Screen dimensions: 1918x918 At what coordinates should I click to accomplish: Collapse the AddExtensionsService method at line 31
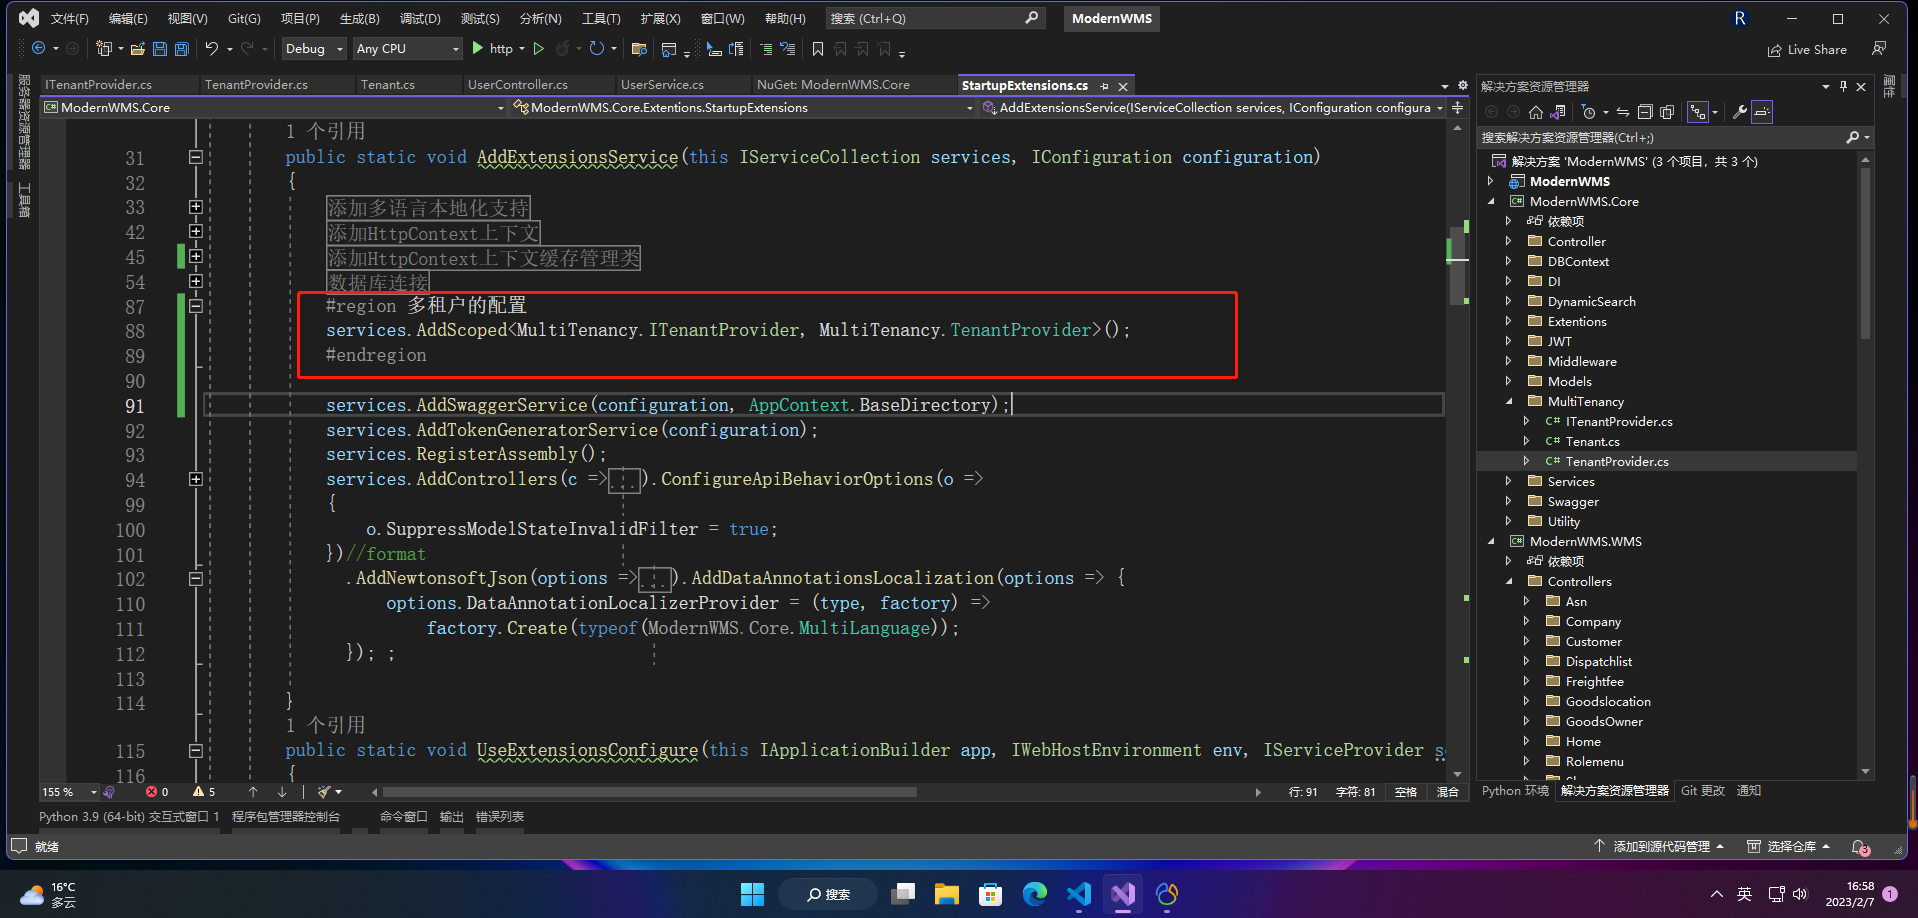(x=196, y=157)
